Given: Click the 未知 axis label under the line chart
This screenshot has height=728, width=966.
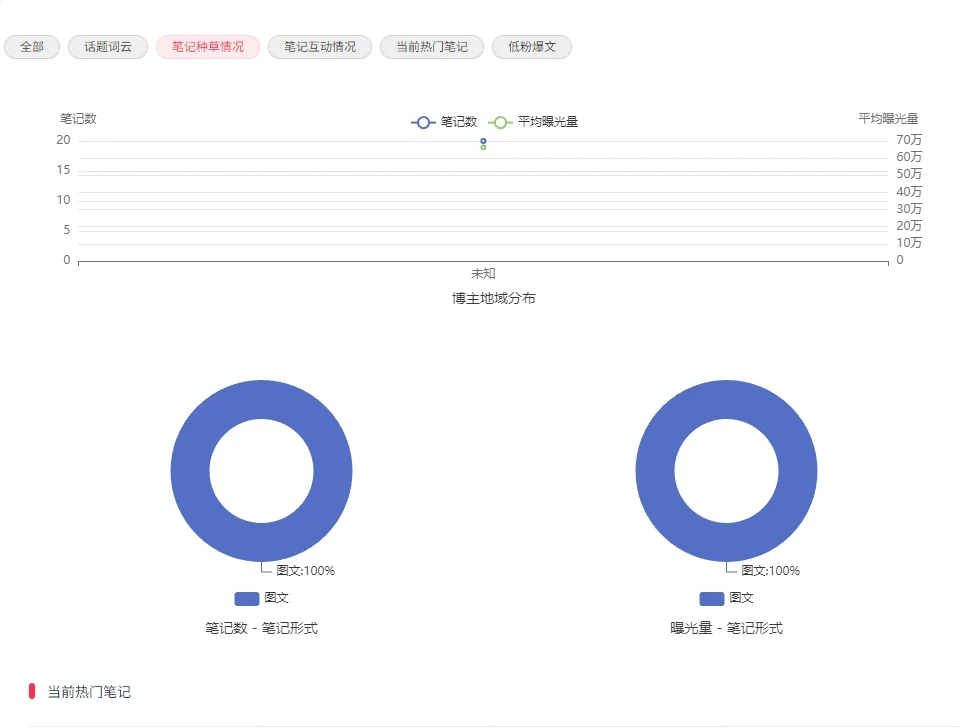Looking at the screenshot, I should [x=482, y=272].
